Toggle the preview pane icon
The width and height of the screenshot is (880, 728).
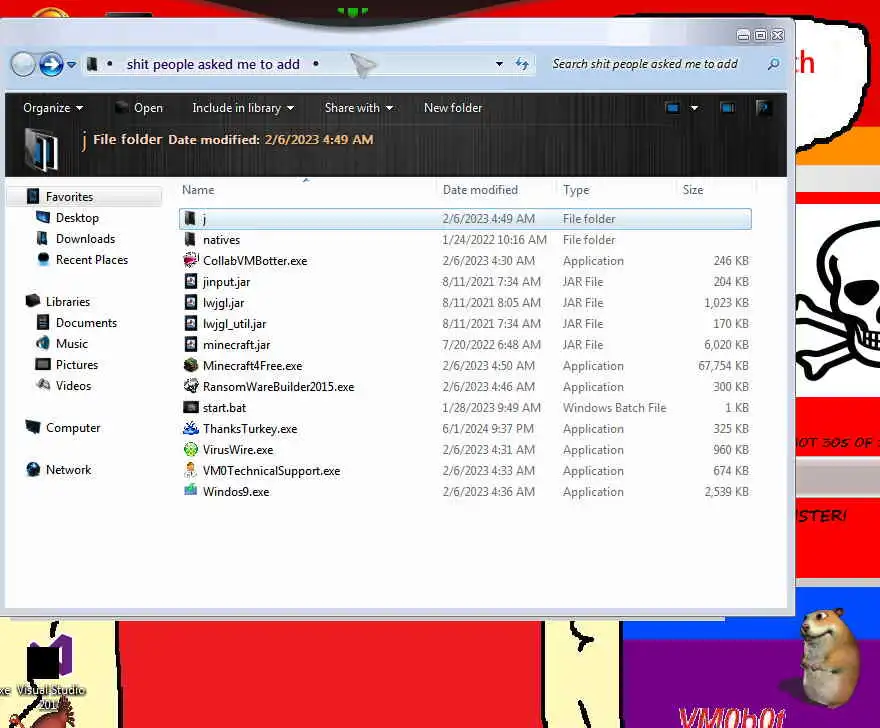point(728,108)
